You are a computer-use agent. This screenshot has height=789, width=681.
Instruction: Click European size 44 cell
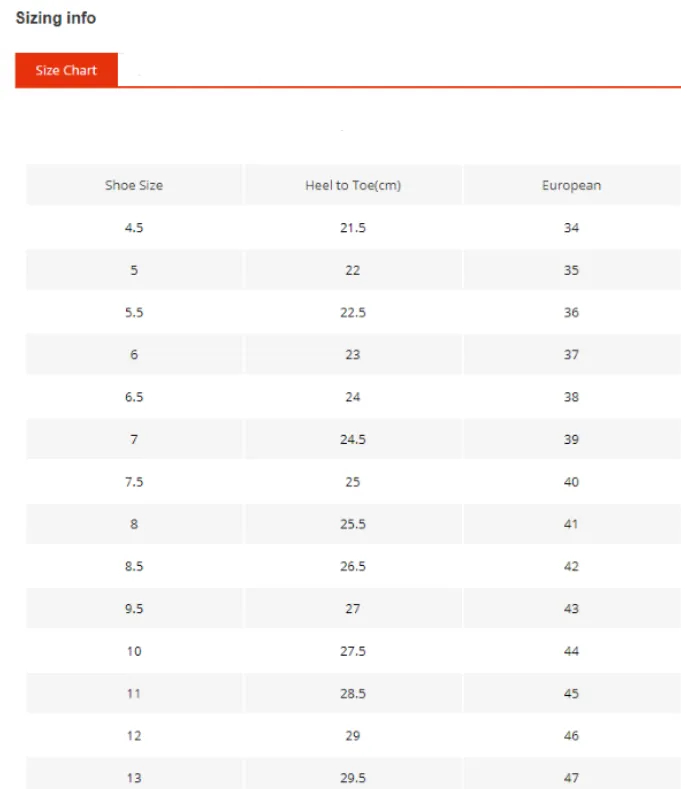pos(572,651)
